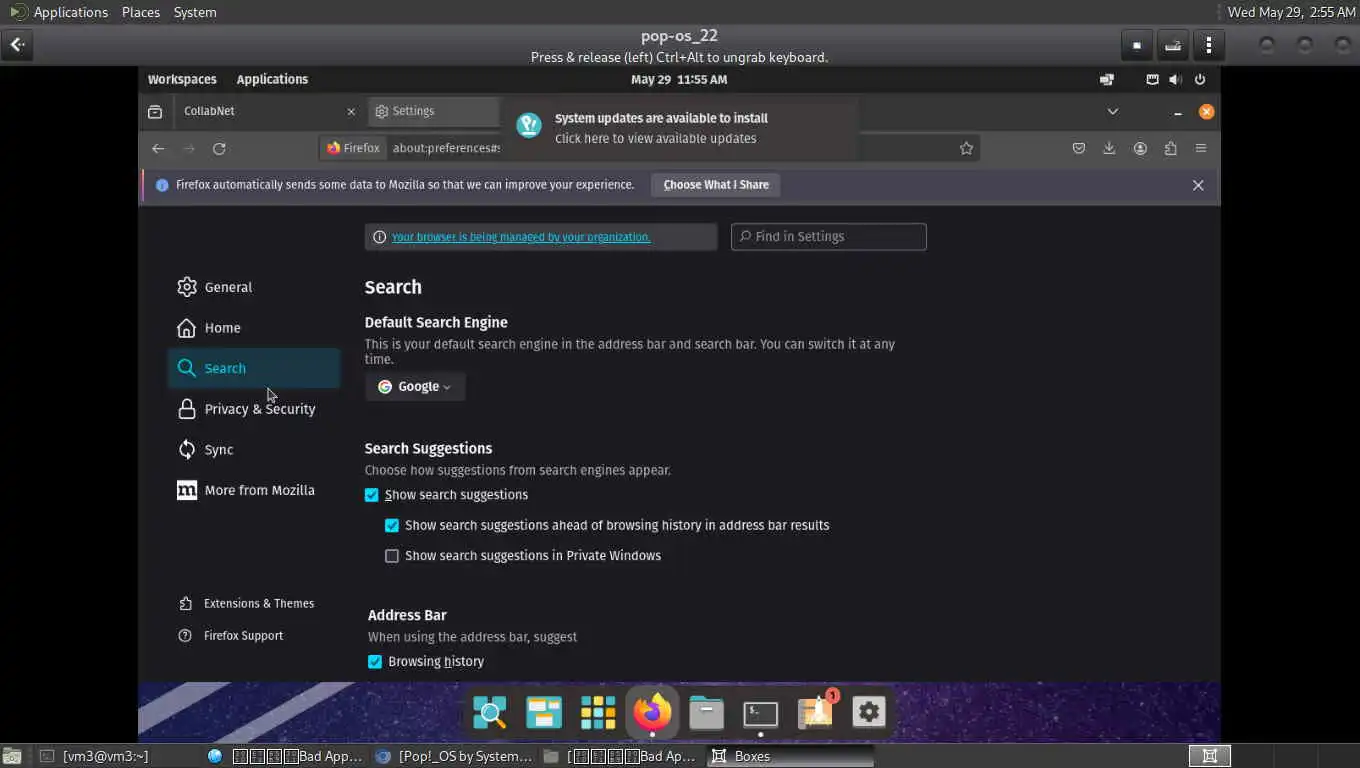Bookmark this page with star icon

point(966,148)
